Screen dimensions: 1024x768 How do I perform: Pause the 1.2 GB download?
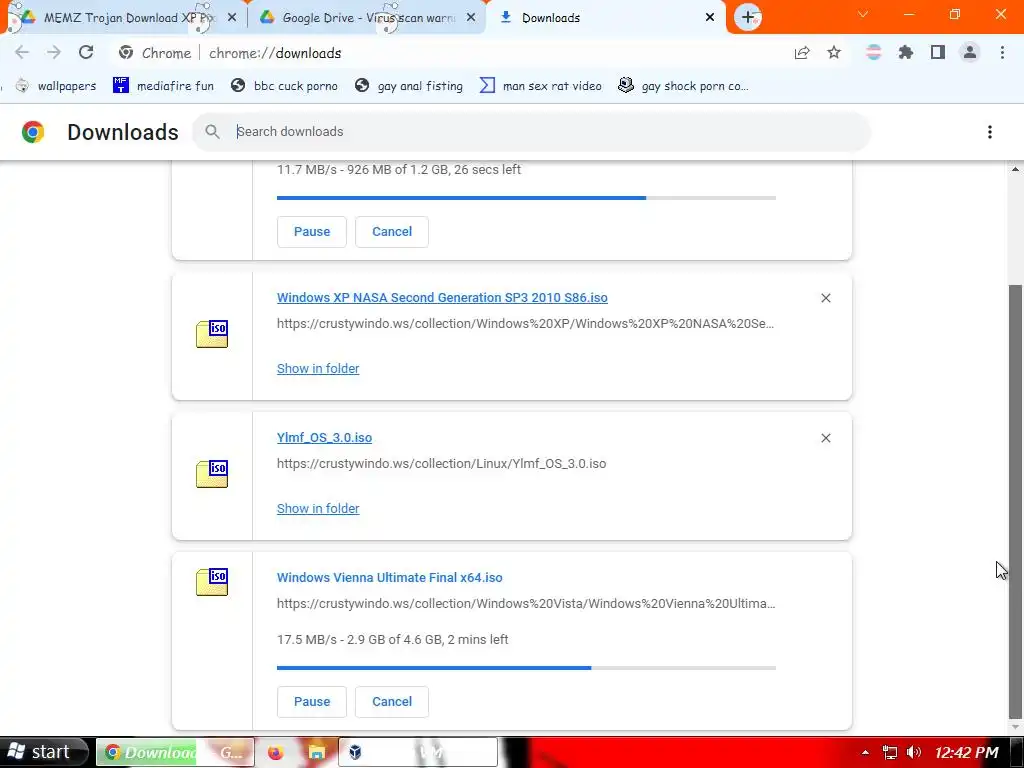(312, 232)
